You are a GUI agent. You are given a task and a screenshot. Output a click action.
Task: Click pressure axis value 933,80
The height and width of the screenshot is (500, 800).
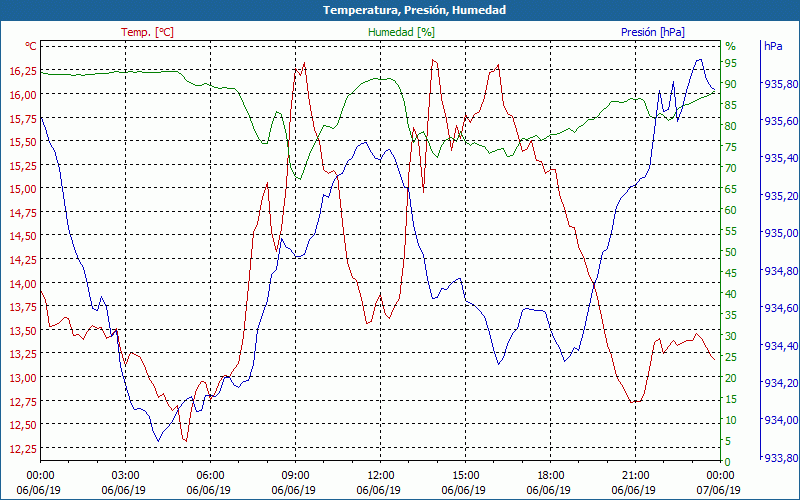click(x=781, y=458)
